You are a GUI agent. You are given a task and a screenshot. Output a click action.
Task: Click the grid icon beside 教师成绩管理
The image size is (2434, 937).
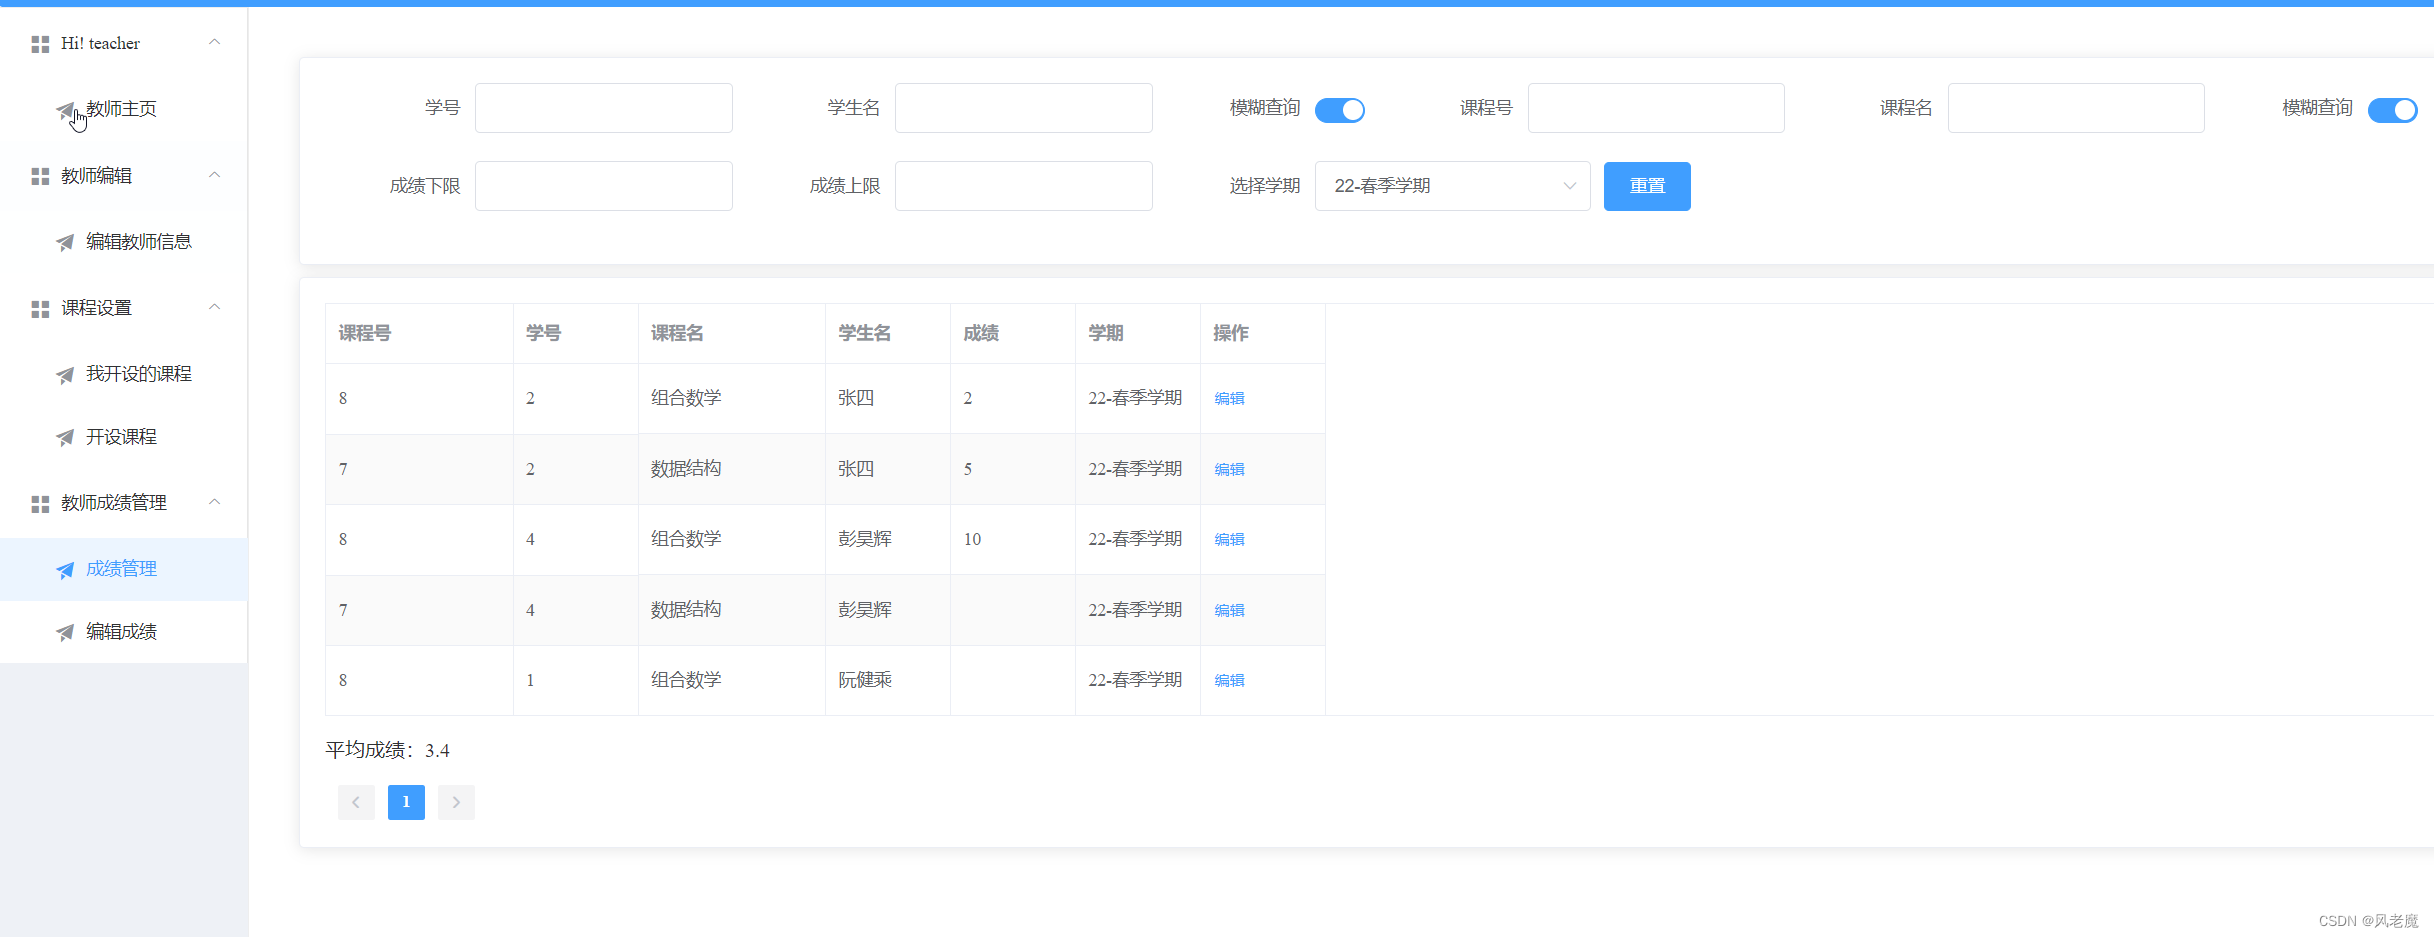click(x=40, y=504)
